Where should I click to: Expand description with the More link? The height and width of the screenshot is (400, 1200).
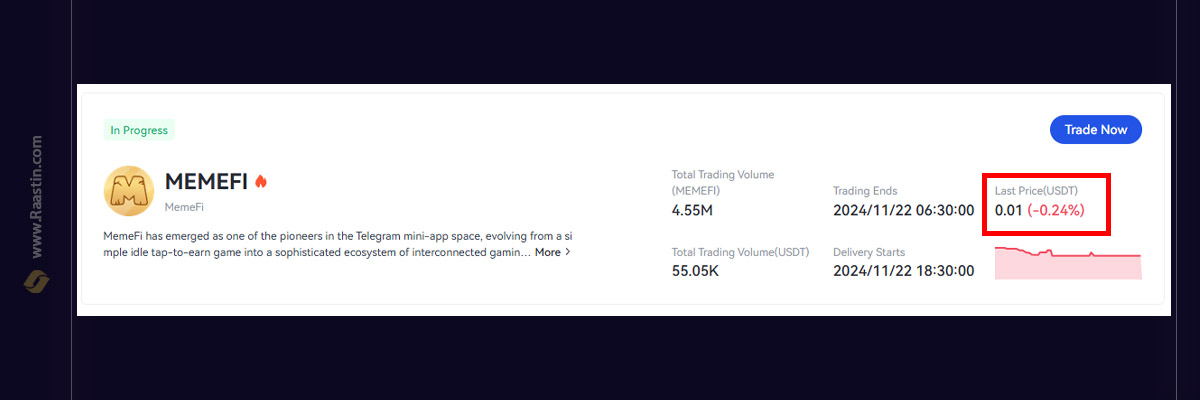point(547,252)
